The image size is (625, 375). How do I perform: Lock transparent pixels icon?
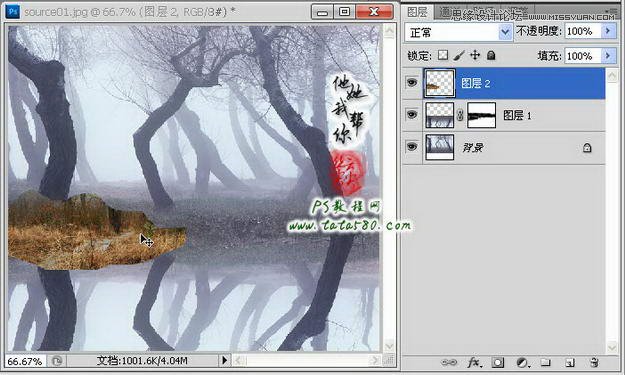point(443,55)
